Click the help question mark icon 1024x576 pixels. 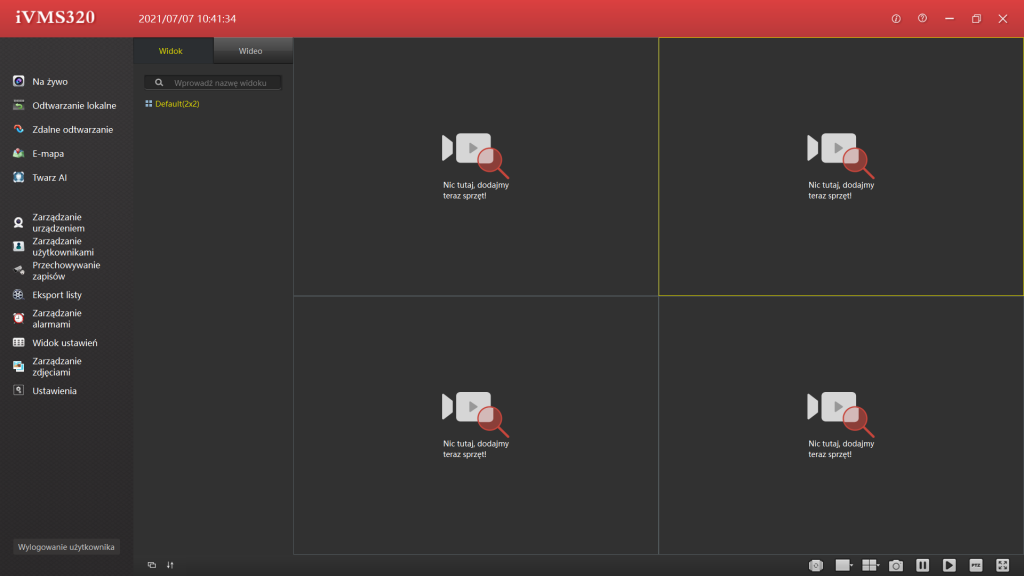[x=922, y=19]
